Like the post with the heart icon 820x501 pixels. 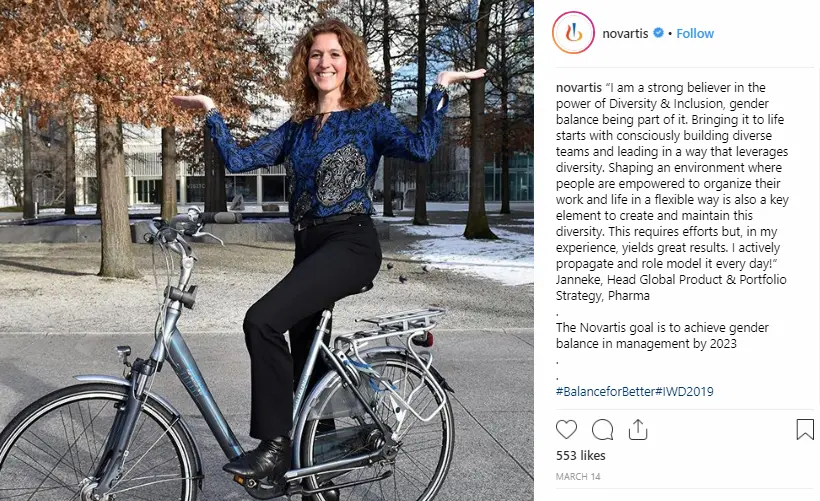pos(566,429)
